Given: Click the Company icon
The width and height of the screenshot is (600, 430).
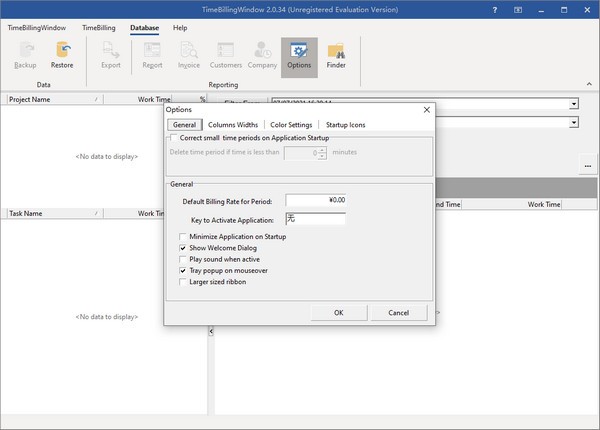Looking at the screenshot, I should tap(263, 54).
